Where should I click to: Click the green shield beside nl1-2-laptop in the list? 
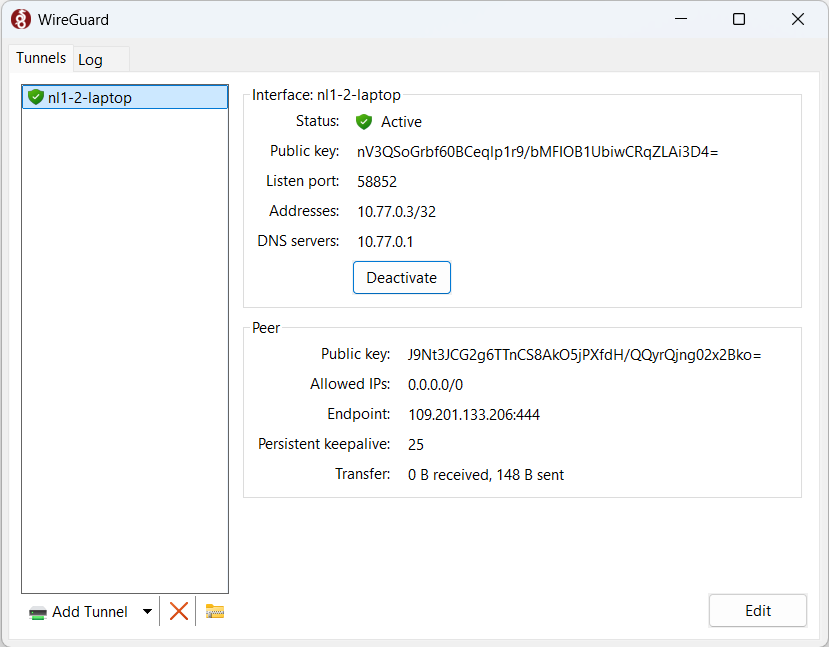point(36,97)
